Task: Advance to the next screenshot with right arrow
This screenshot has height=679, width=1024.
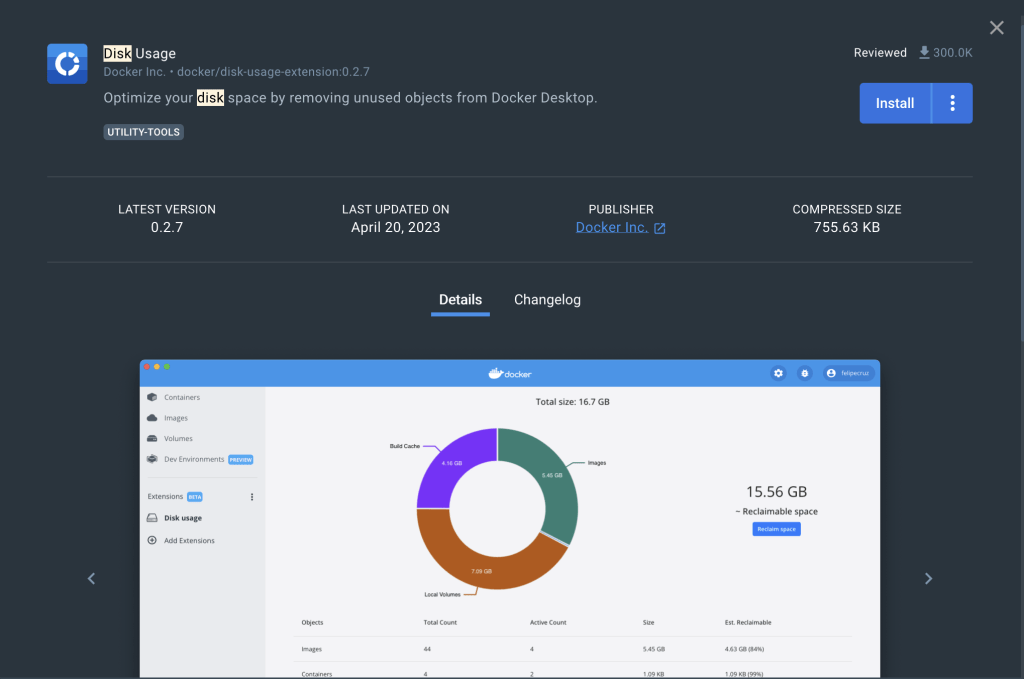Action: pos(928,578)
